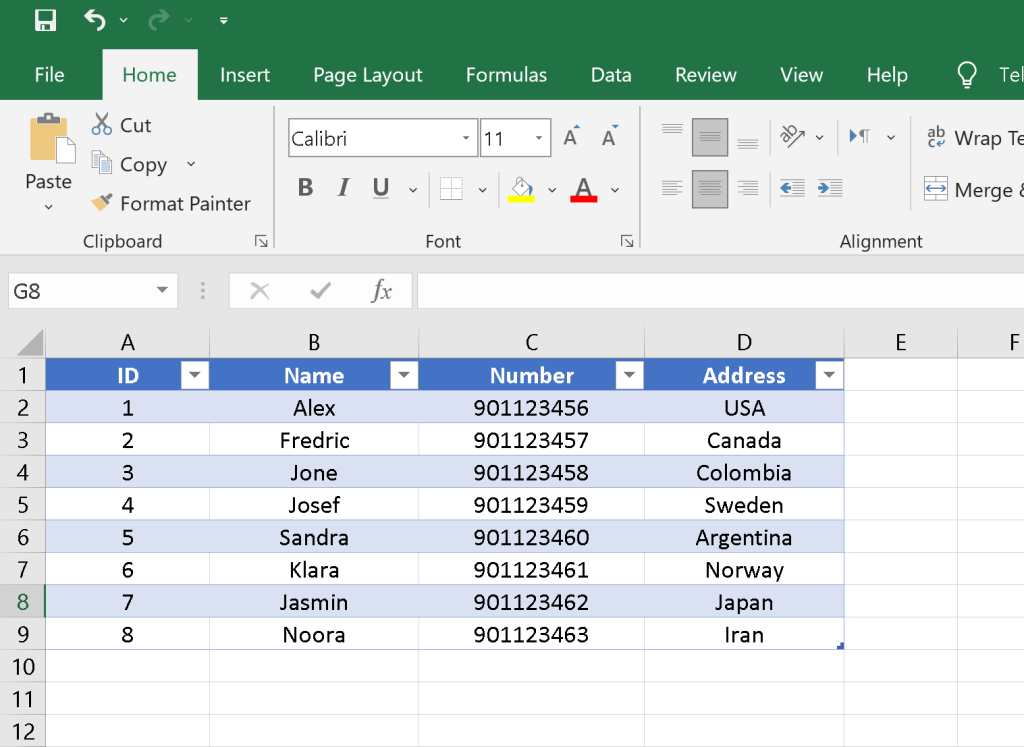The height and width of the screenshot is (747, 1024).
Task: Open the Name Box dropdown arrow
Action: click(162, 291)
